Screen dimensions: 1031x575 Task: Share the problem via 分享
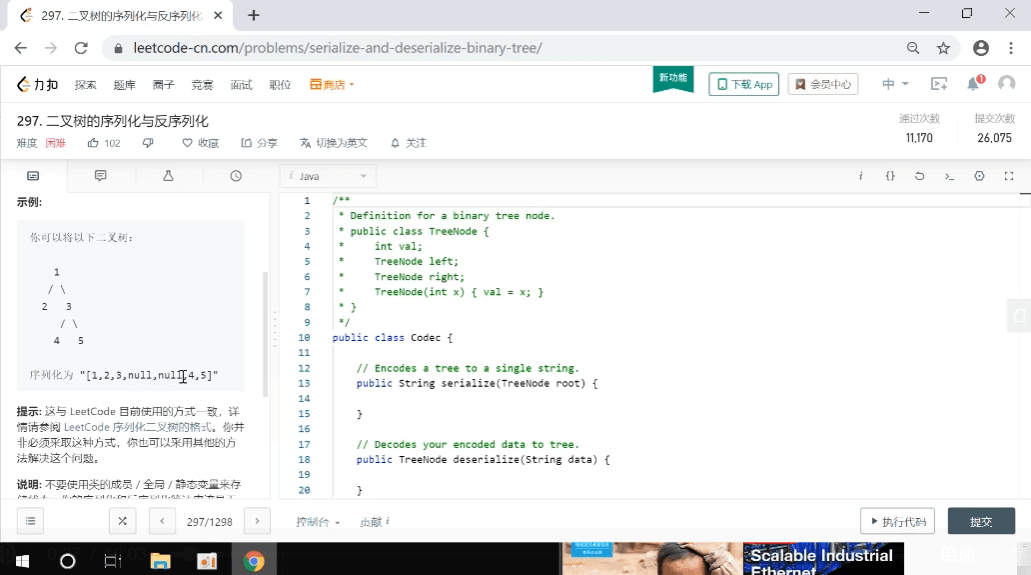pos(259,143)
